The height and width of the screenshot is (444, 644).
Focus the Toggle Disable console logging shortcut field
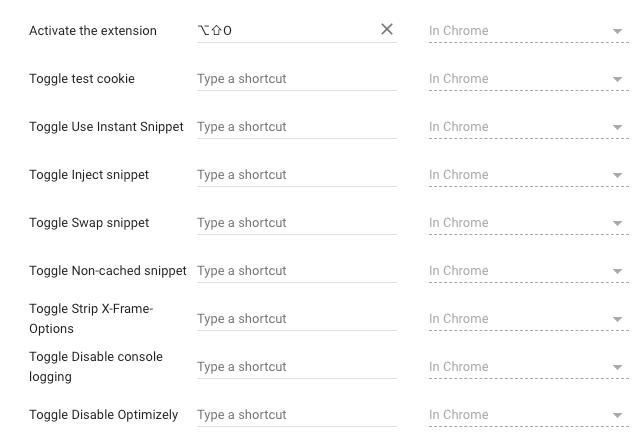click(297, 367)
